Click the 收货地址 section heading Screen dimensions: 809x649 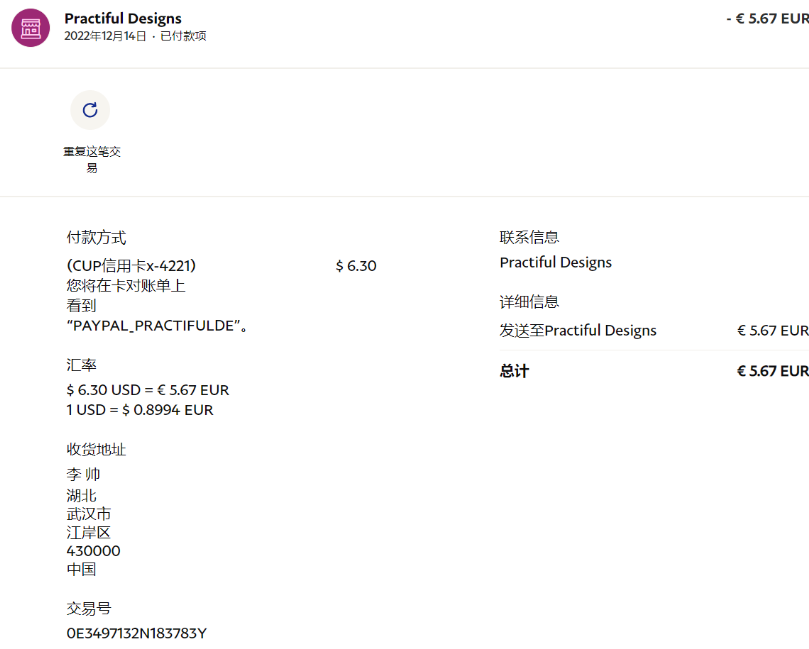96,449
